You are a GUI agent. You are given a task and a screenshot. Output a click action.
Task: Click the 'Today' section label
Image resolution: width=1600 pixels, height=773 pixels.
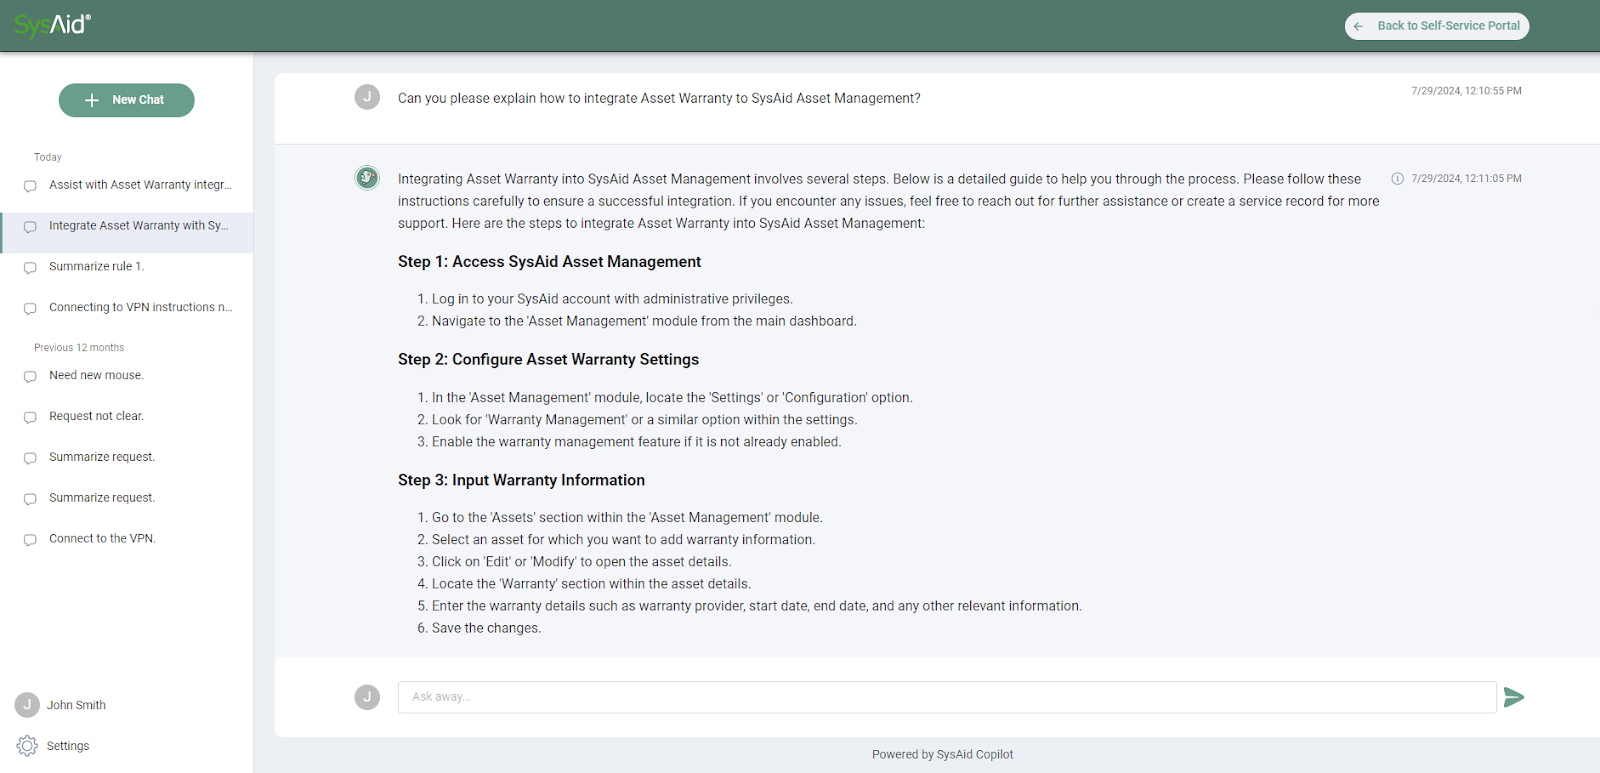coord(48,157)
